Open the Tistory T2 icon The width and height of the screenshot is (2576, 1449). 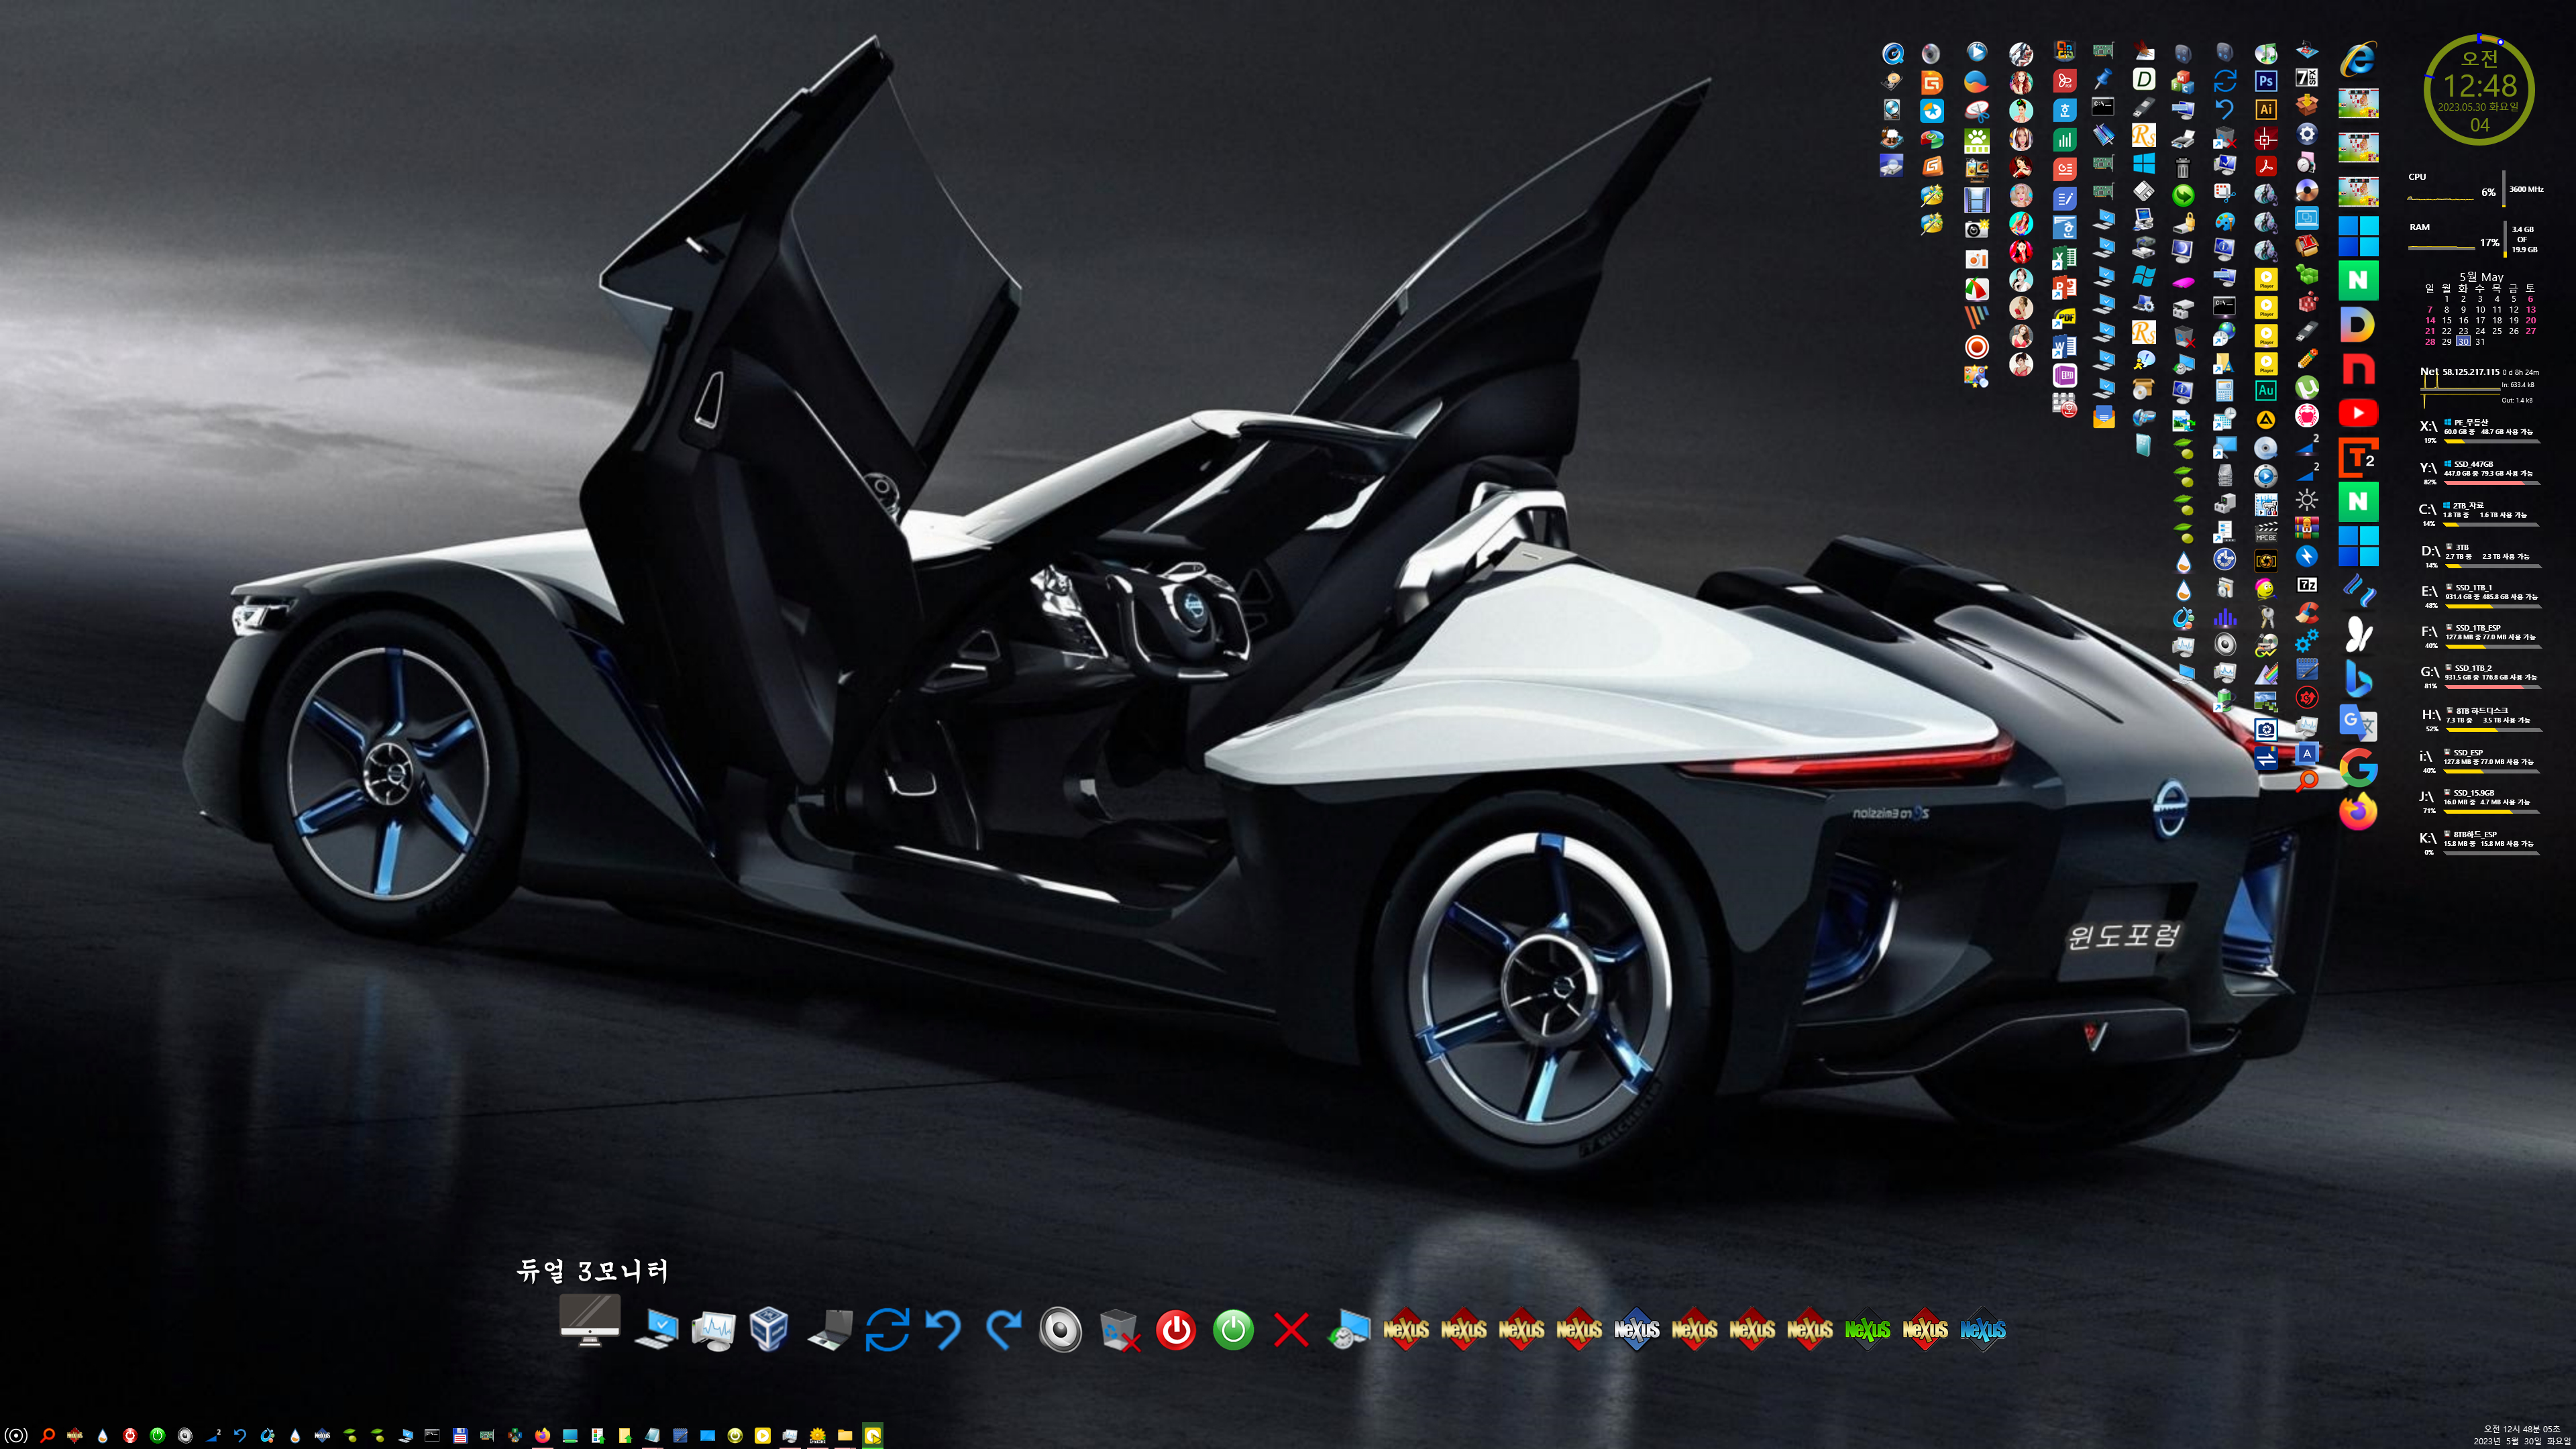point(2358,458)
